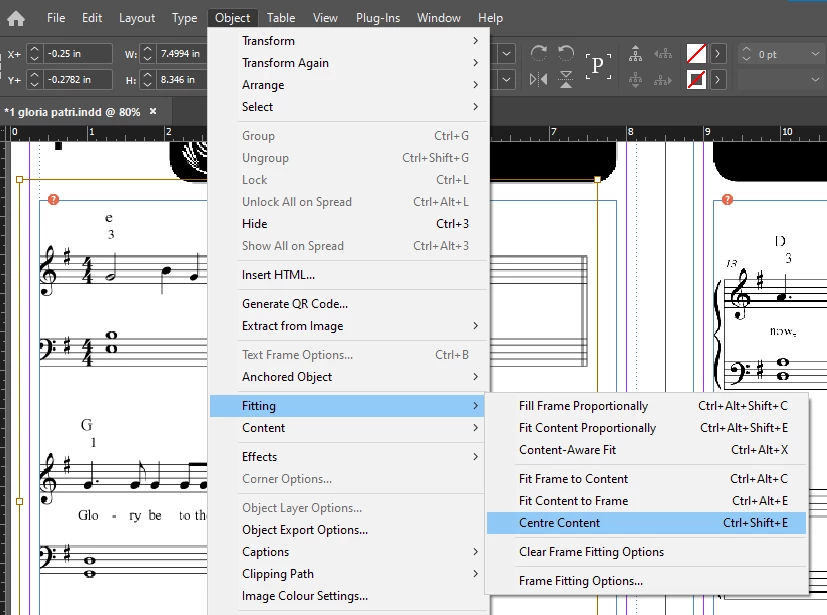Choose Fit Content to Frame
This screenshot has height=615, width=827.
point(647,501)
